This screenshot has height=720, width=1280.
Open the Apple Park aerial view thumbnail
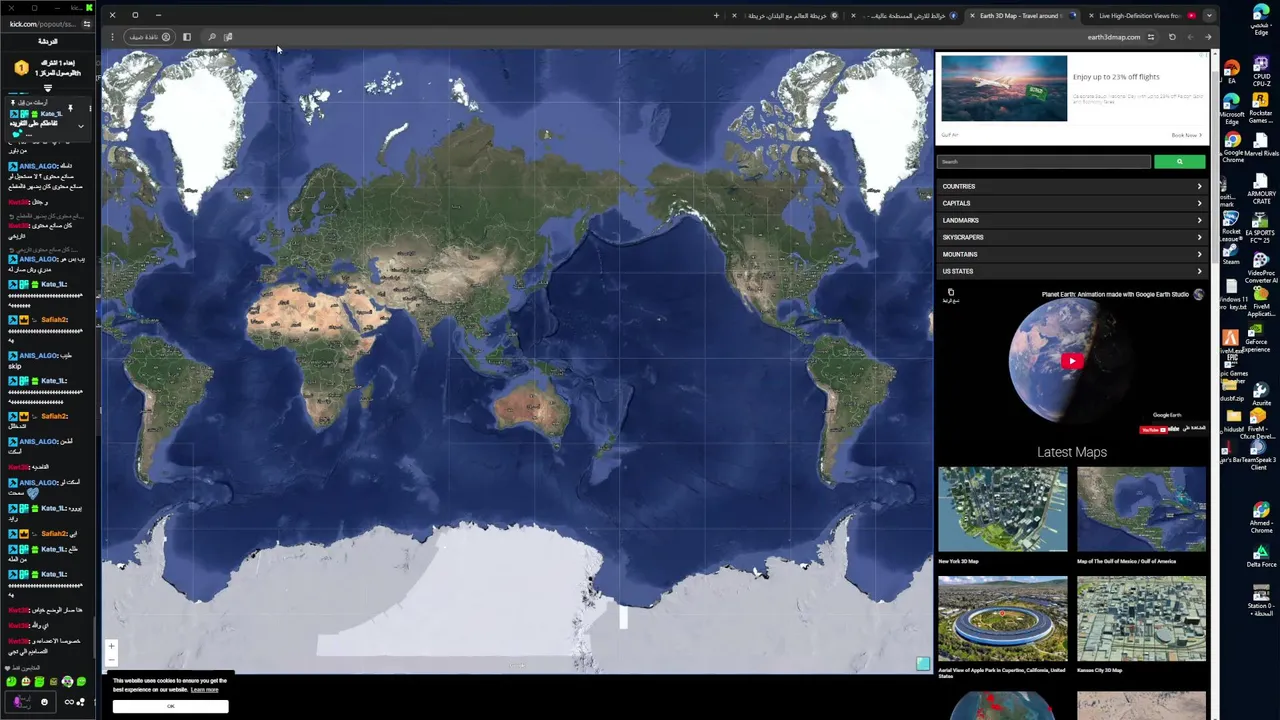[x=1002, y=619]
